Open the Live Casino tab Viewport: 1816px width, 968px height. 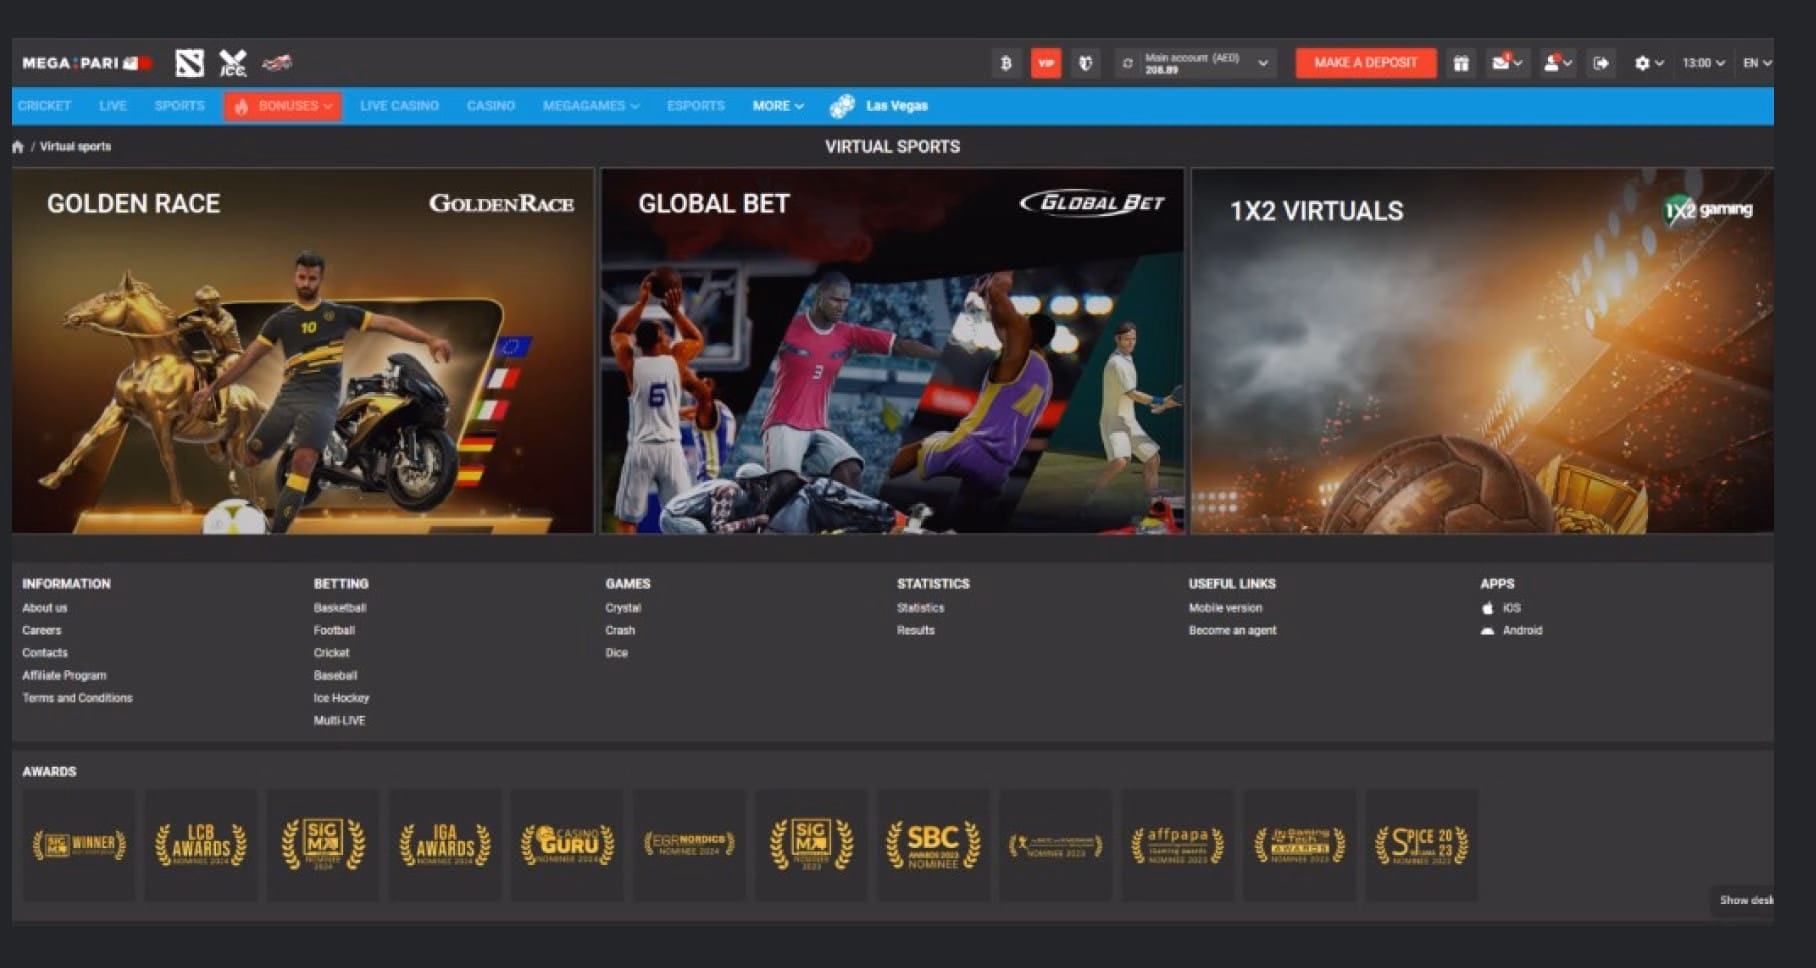(x=399, y=106)
